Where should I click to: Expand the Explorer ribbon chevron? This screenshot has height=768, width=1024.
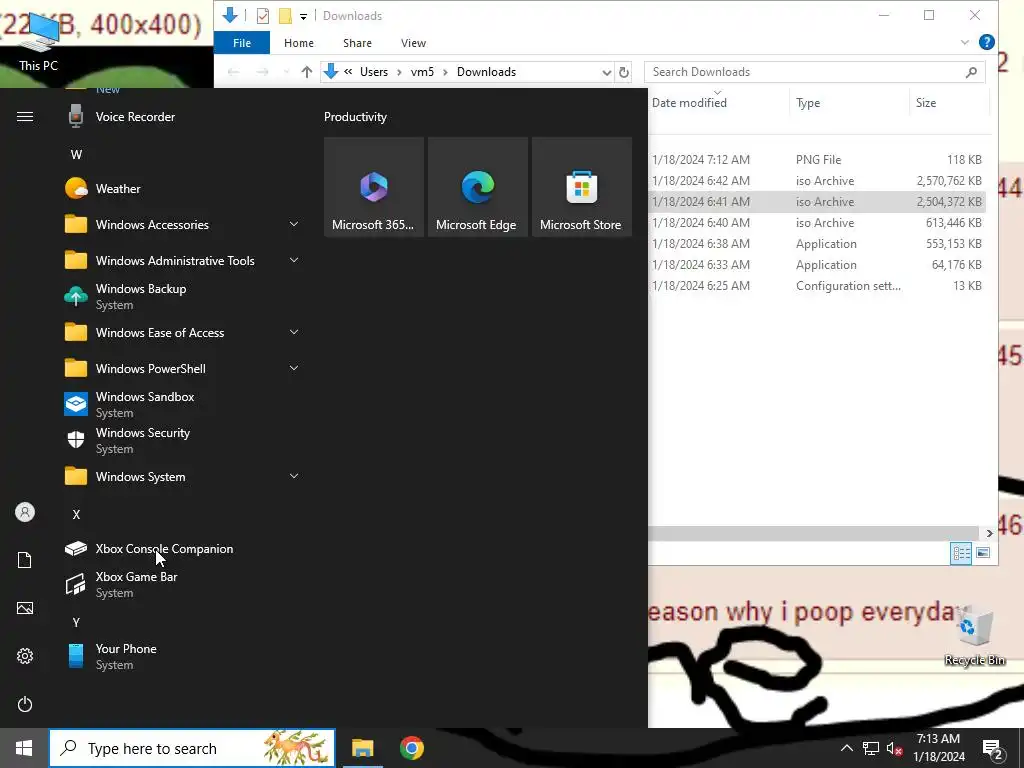coord(965,42)
